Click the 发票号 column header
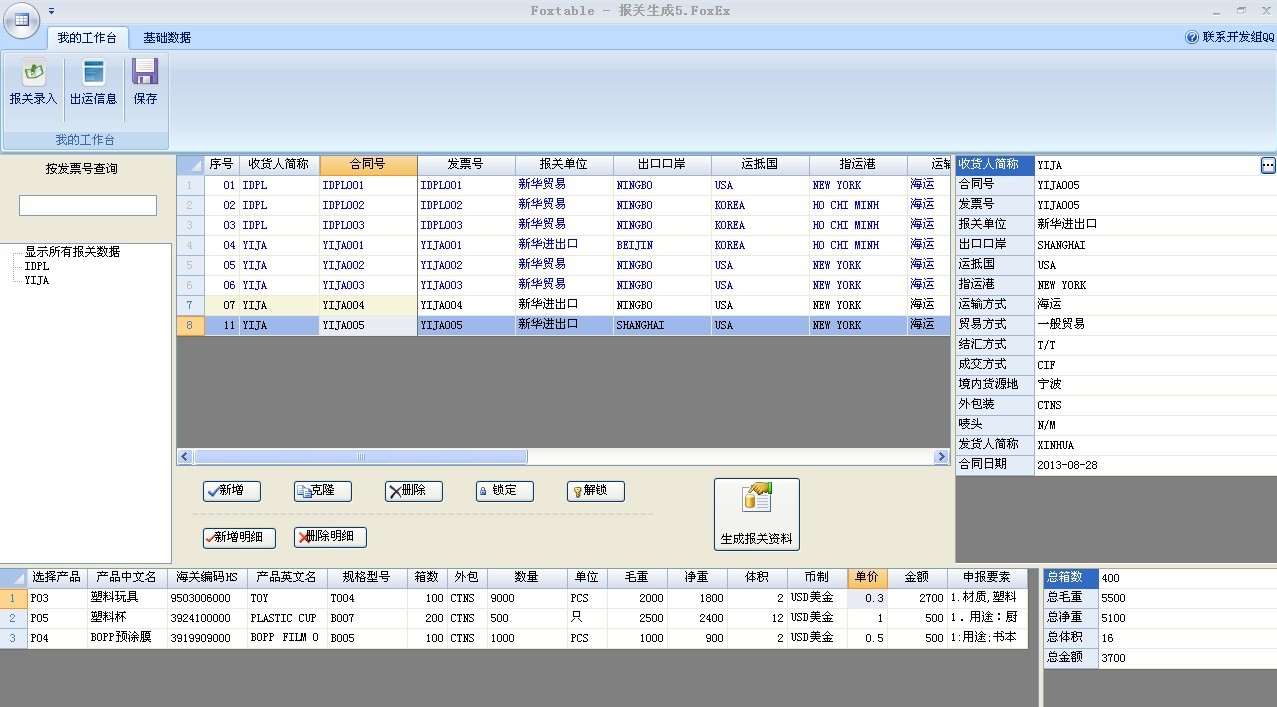Viewport: 1277px width, 707px height. pos(466,165)
